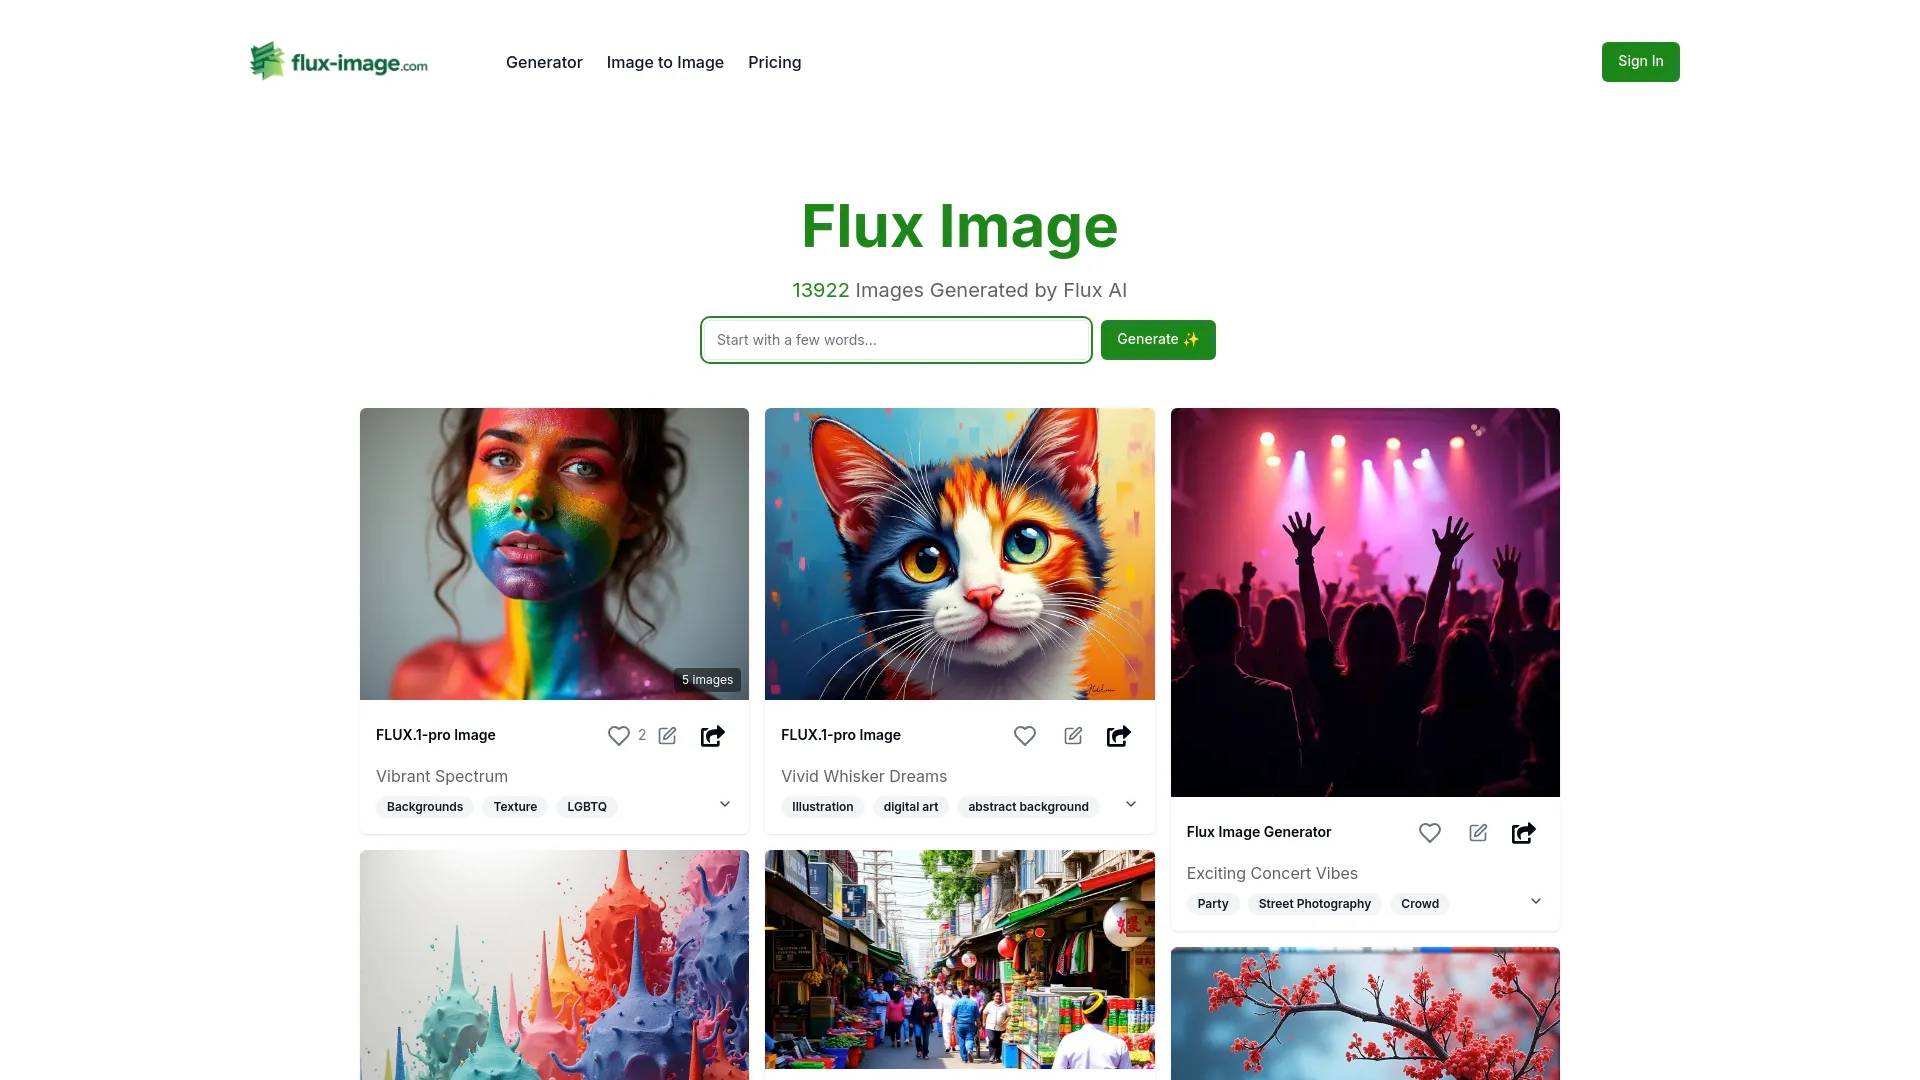Click the Generate button
1920x1080 pixels.
pos(1156,339)
